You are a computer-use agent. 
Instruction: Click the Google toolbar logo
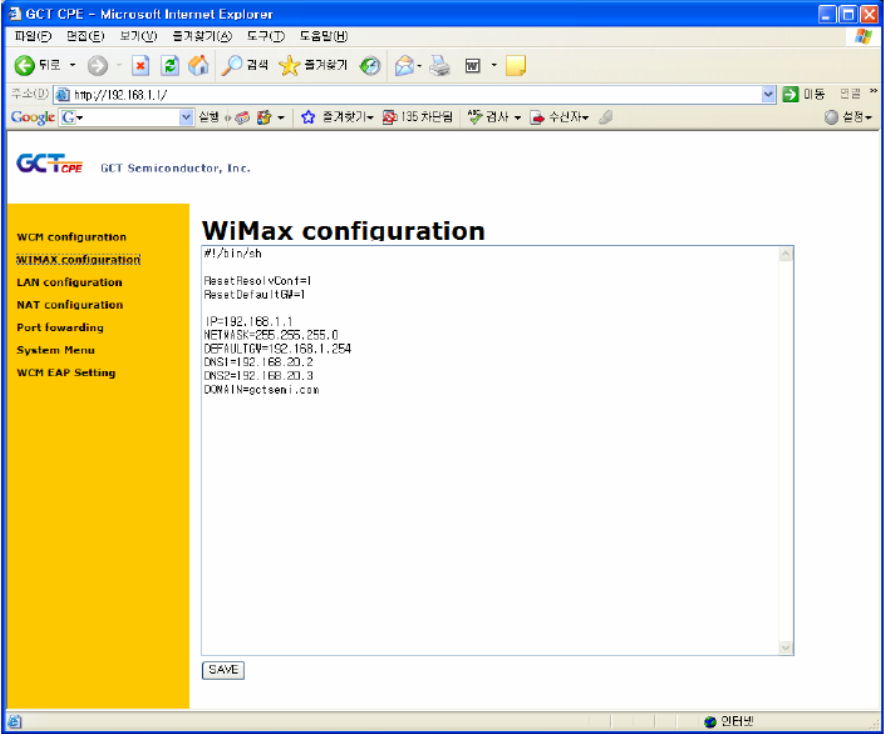pyautogui.click(x=33, y=117)
